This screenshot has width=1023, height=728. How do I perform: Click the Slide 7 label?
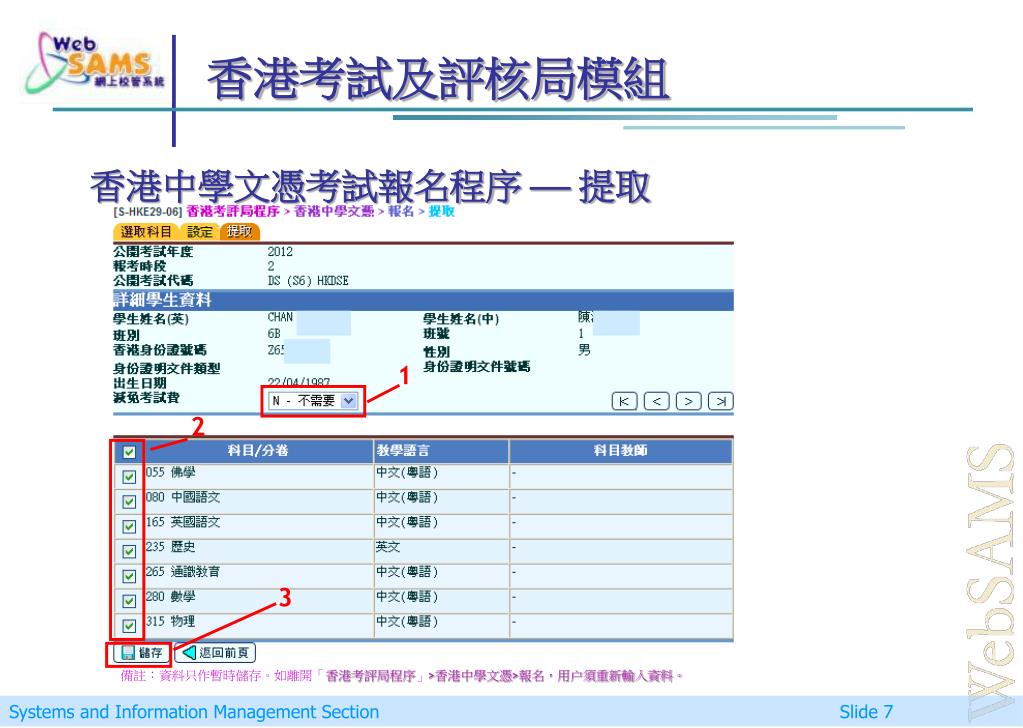point(866,712)
